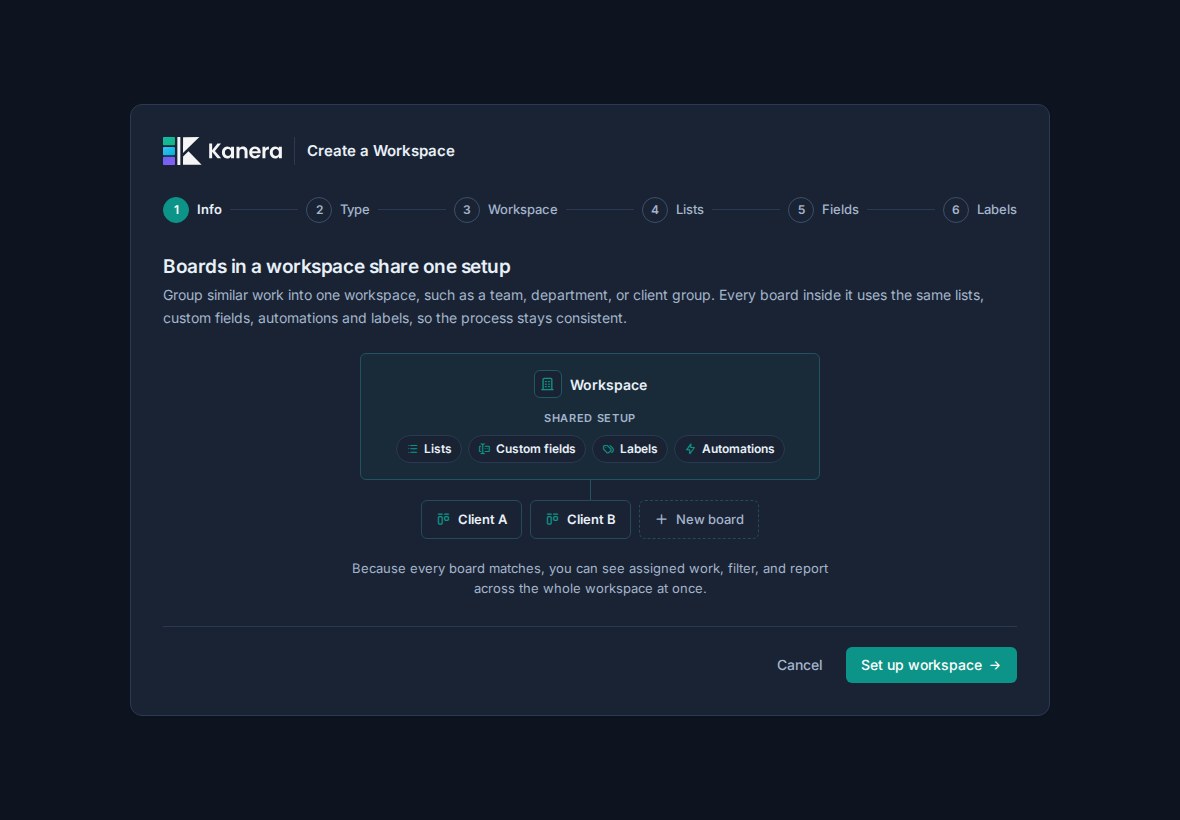The image size is (1180, 820).
Task: Click the Client A label text
Action: pyautogui.click(x=482, y=519)
